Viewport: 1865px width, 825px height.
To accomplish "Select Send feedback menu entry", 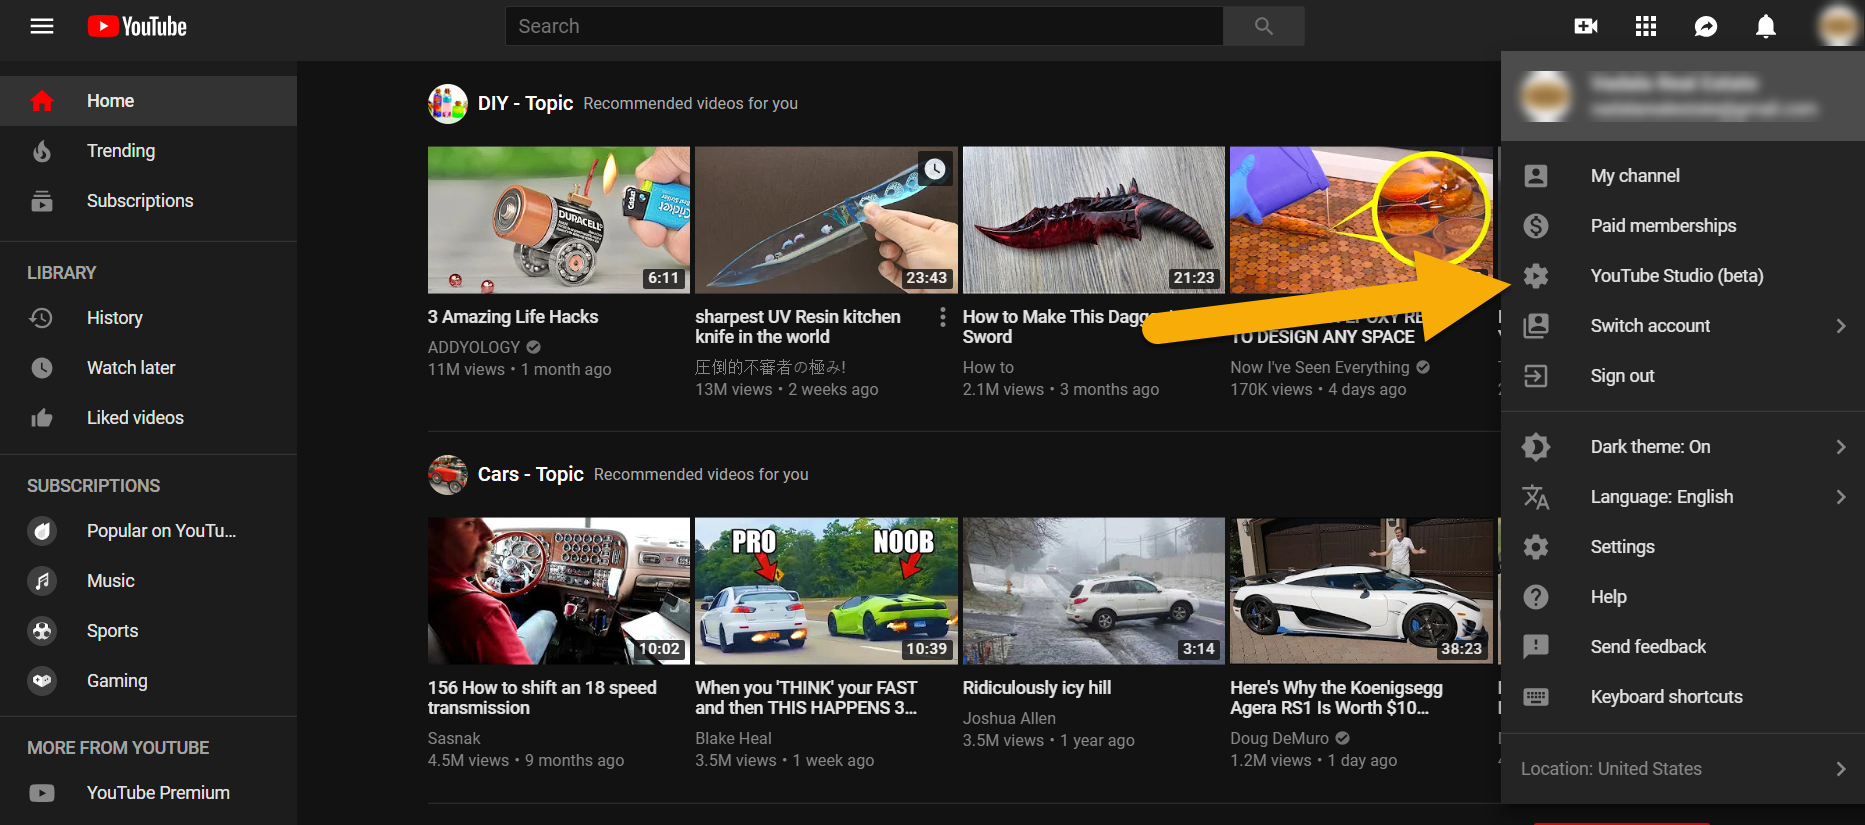I will pyautogui.click(x=1648, y=647).
